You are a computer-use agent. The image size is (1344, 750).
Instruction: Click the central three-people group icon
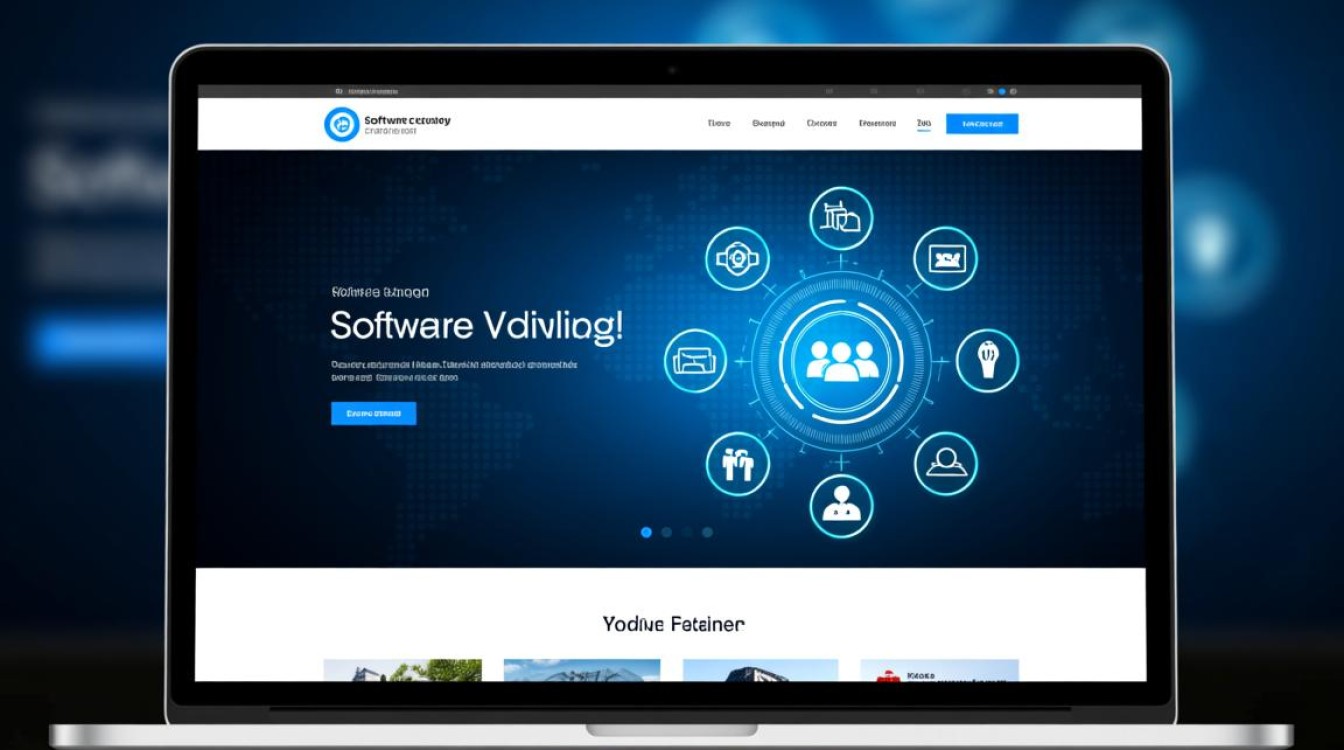pyautogui.click(x=841, y=359)
